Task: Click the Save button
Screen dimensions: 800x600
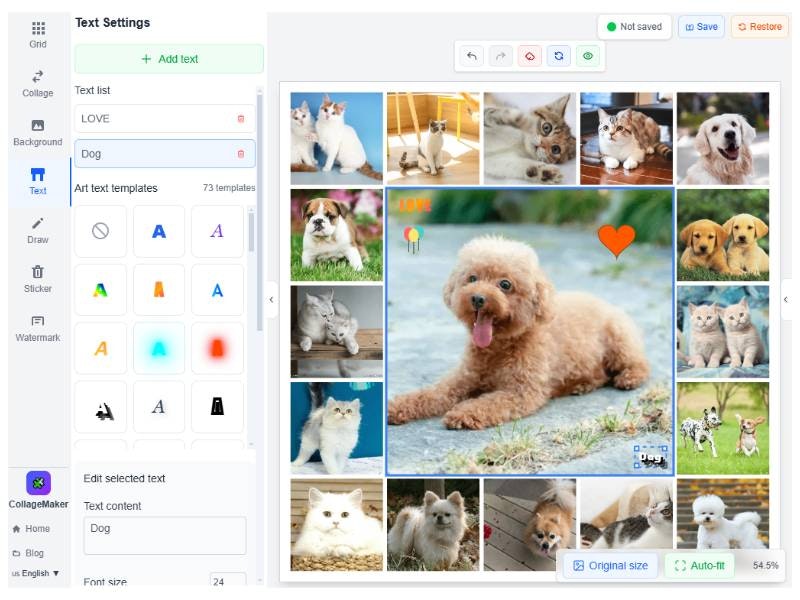Action: coord(701,27)
